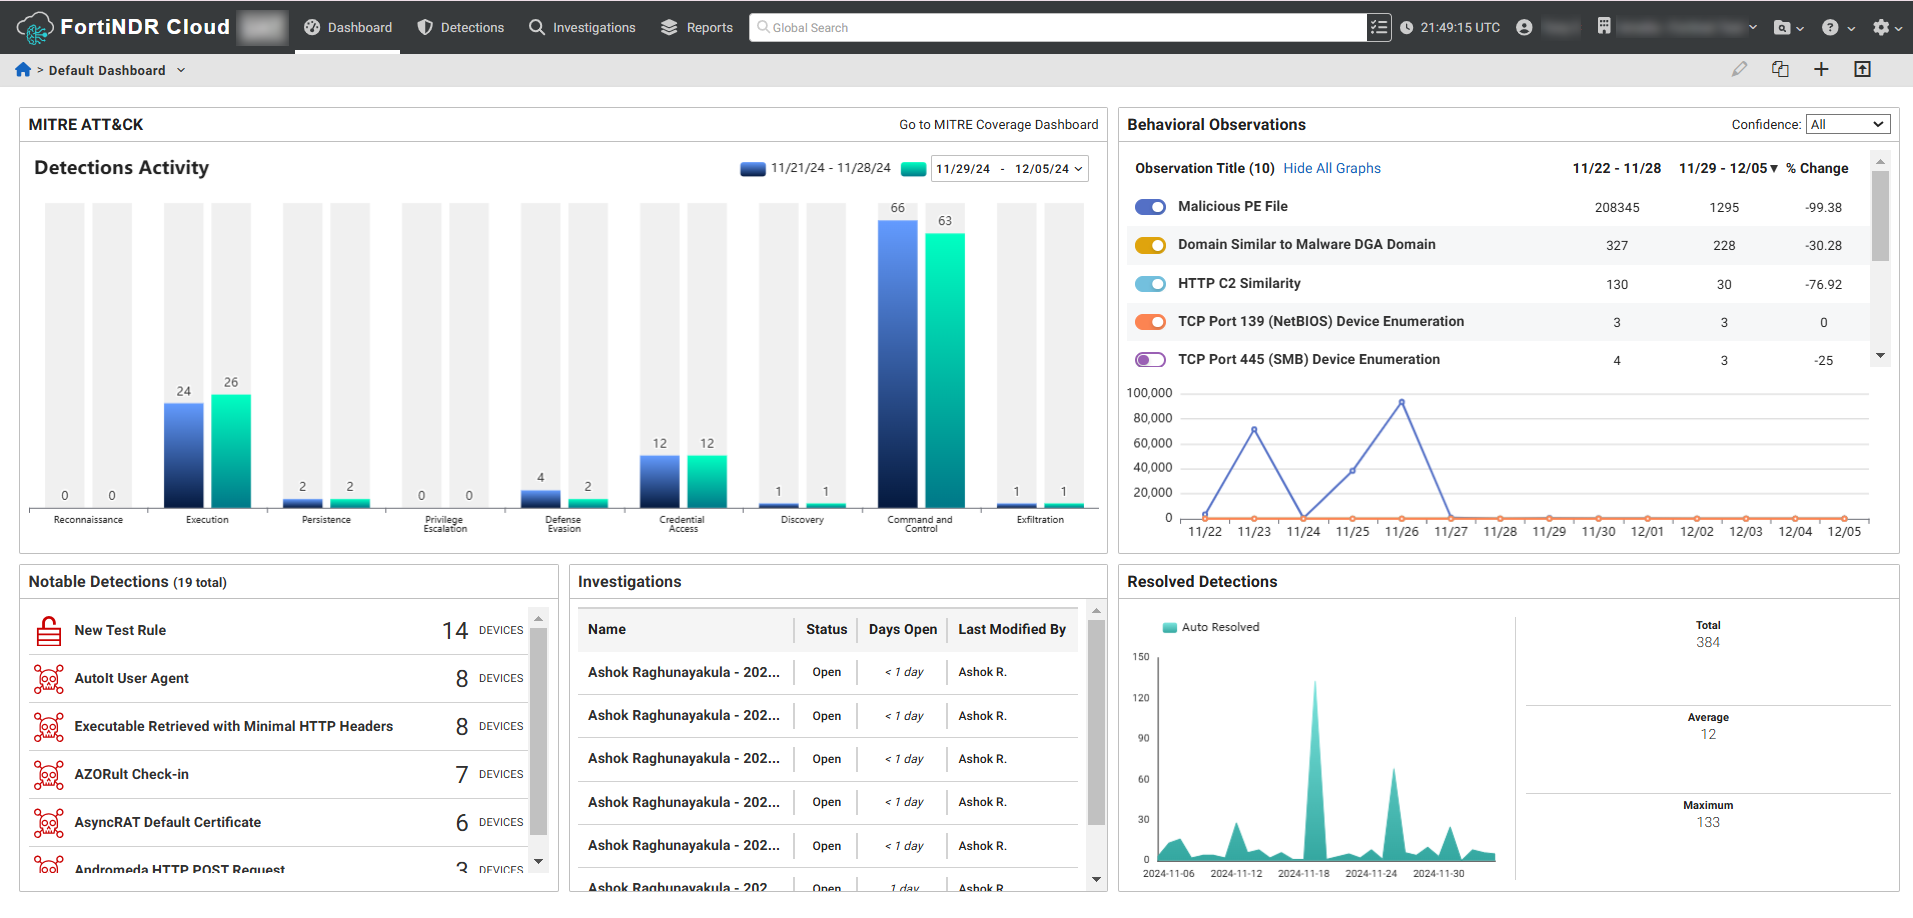
Task: Toggle TCP Port 139 NetBIOS Enumeration switch
Action: (x=1150, y=322)
